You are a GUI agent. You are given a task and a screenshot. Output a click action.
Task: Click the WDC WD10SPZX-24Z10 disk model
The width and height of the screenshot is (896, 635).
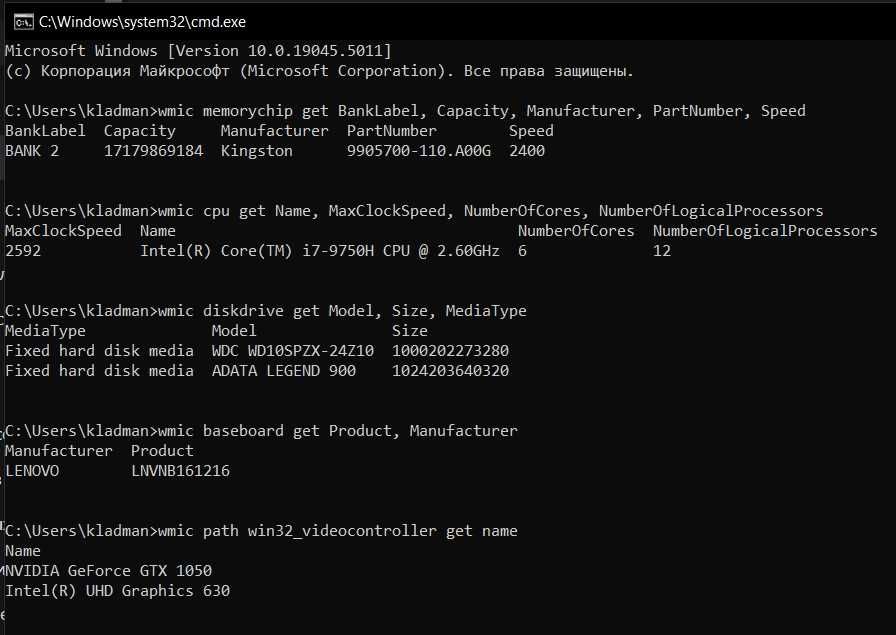coord(293,351)
